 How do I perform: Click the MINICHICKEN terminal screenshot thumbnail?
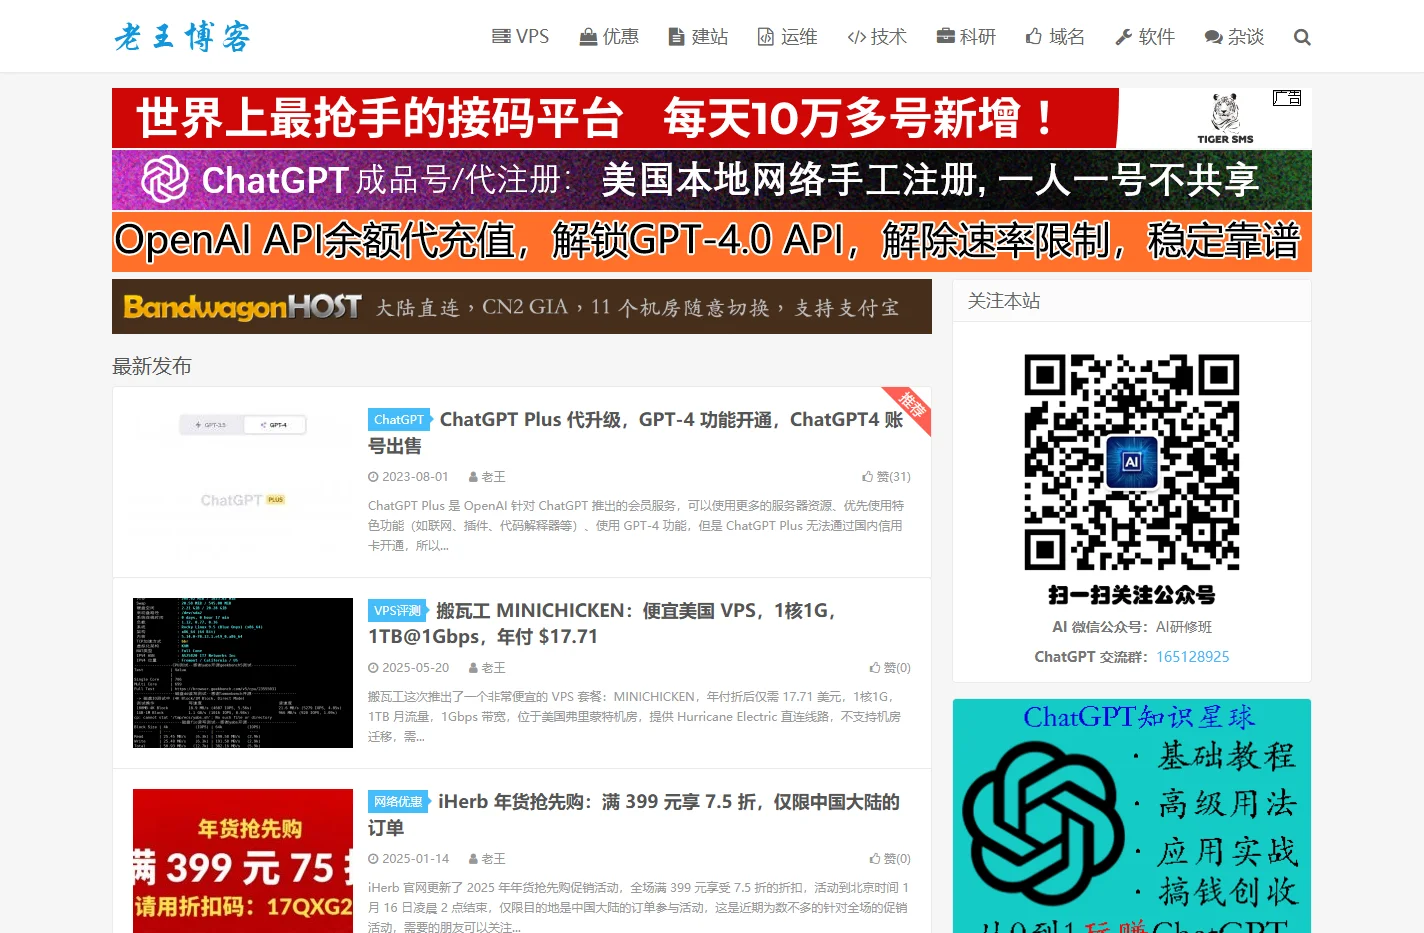coord(243,673)
